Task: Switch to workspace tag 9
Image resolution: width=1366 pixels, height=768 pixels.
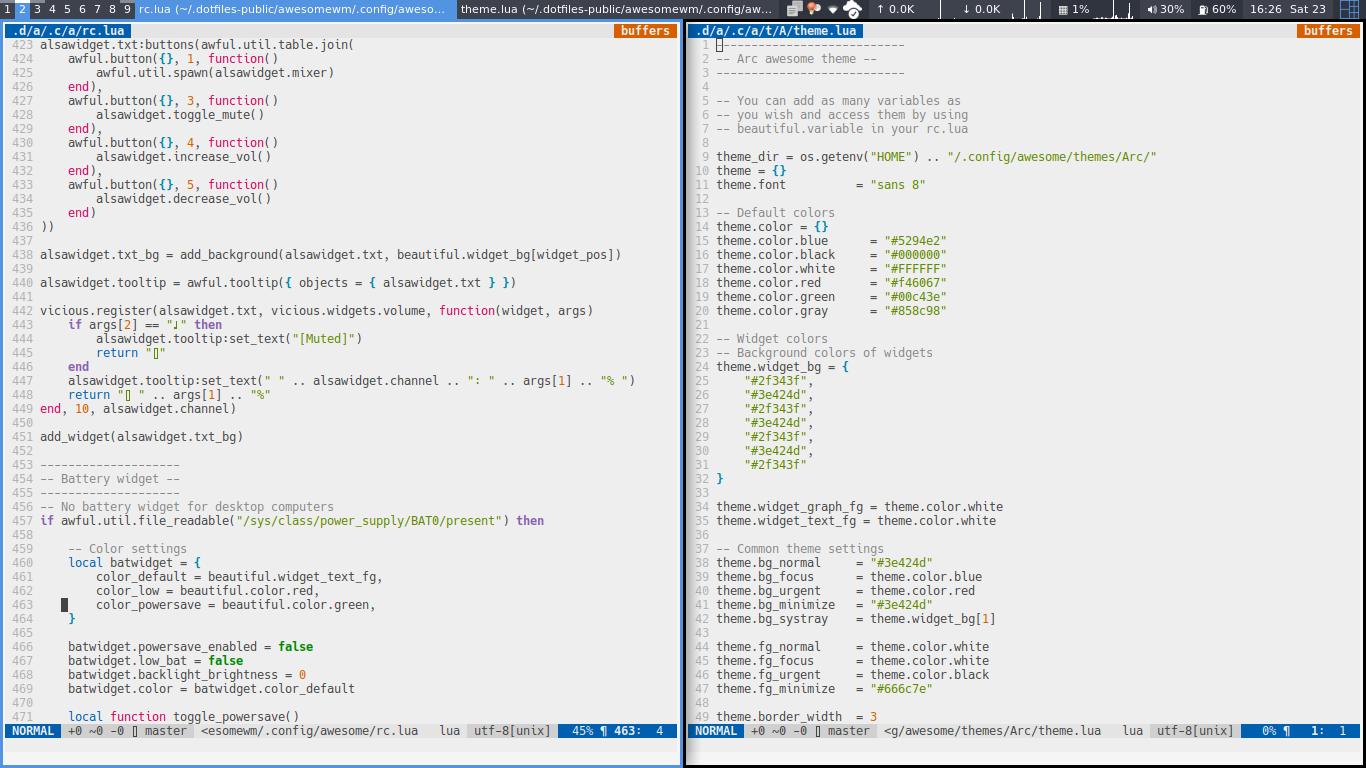Action: click(x=127, y=9)
